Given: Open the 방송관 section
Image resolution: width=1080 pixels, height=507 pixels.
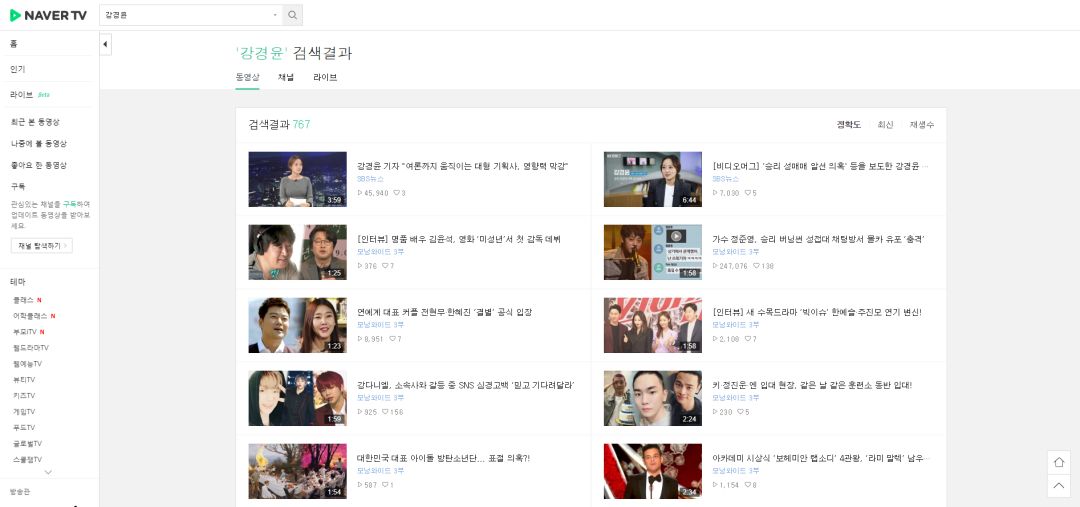Looking at the screenshot, I should (x=20, y=492).
